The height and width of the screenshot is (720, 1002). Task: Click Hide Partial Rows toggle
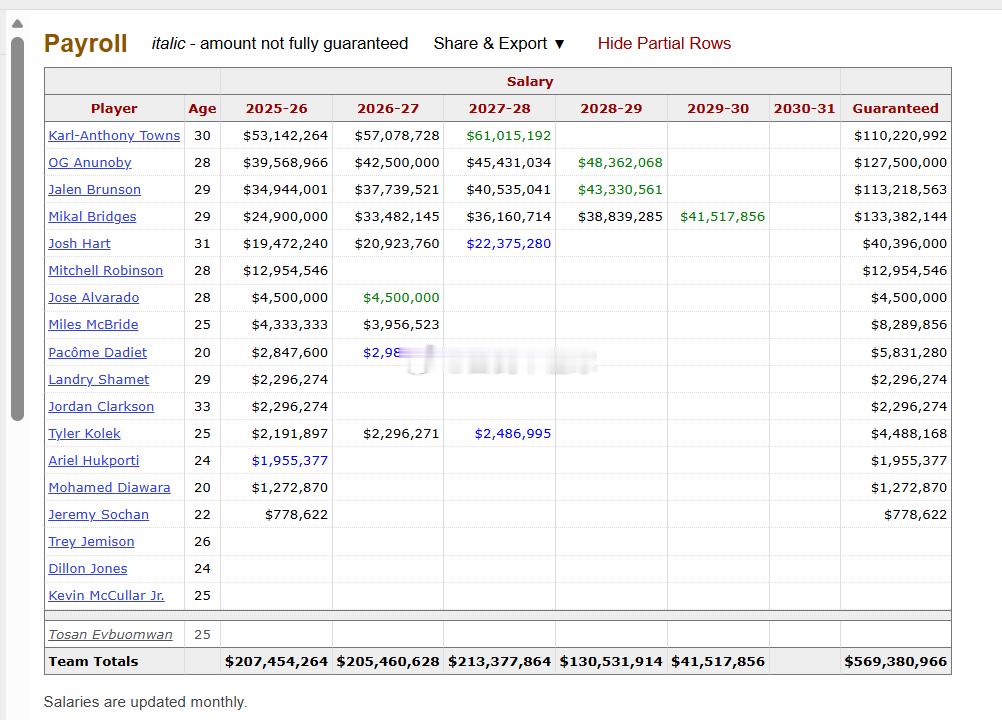(x=664, y=43)
